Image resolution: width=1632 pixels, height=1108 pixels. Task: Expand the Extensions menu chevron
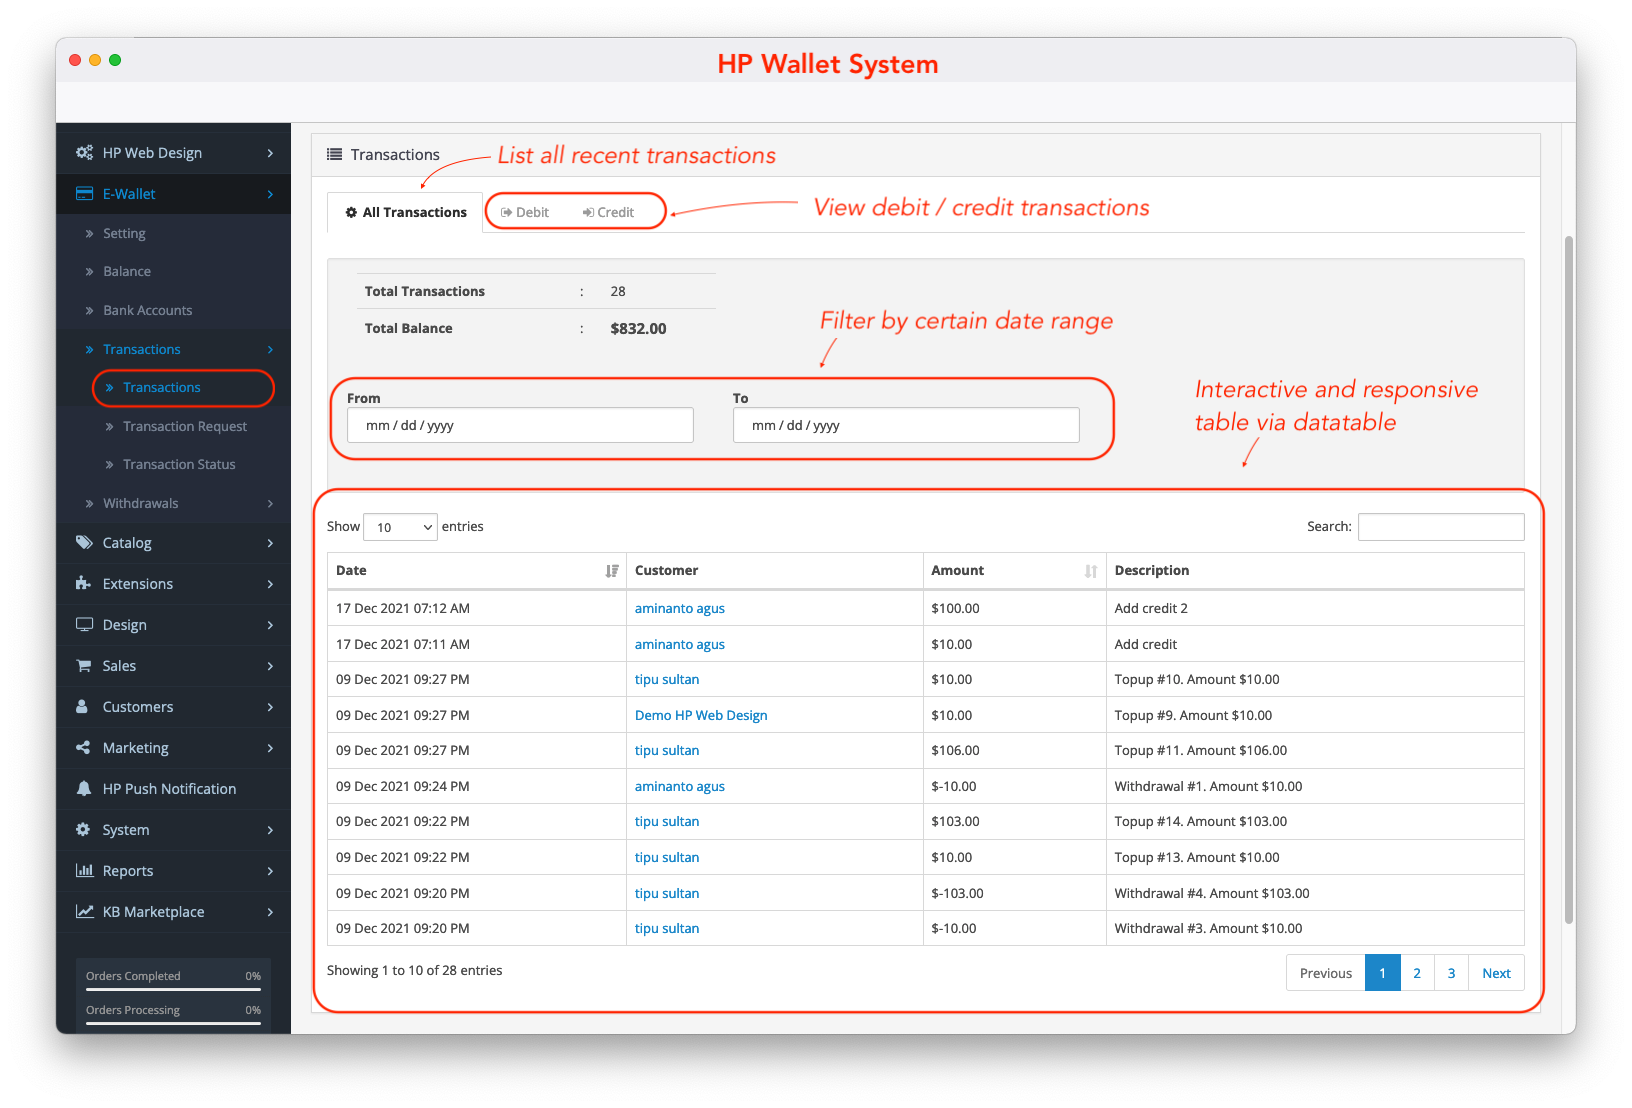(x=270, y=584)
